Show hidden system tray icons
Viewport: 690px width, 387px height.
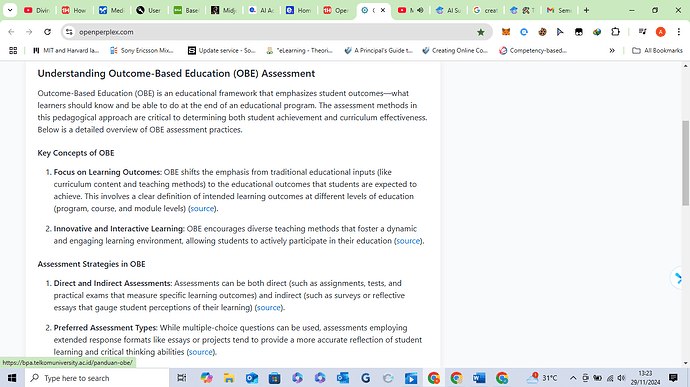pyautogui.click(x=573, y=378)
